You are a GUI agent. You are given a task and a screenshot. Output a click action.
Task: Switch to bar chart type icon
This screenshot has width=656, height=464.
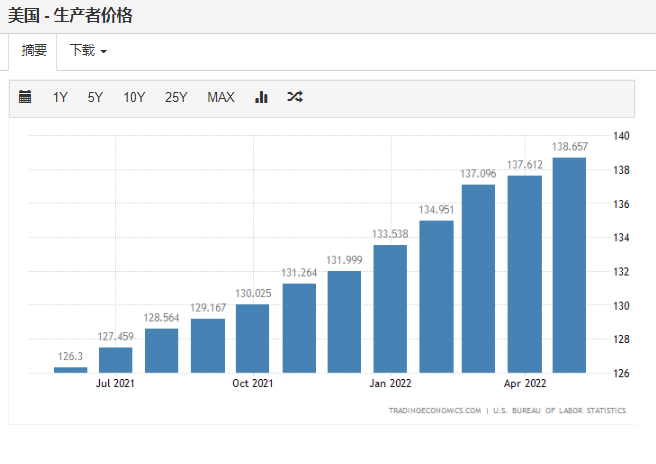pyautogui.click(x=261, y=97)
